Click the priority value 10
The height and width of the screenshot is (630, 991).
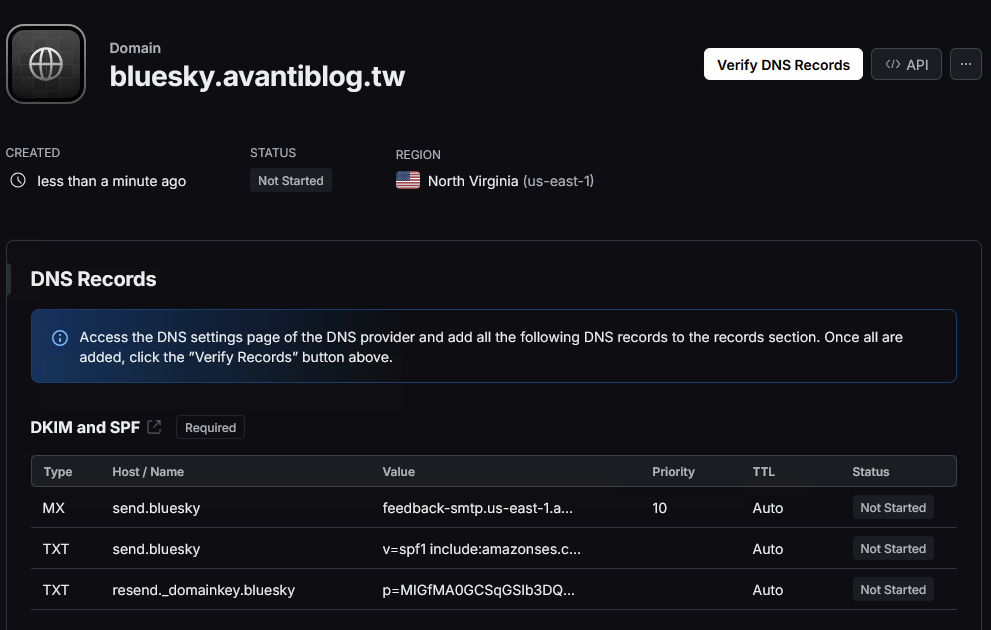click(x=659, y=508)
